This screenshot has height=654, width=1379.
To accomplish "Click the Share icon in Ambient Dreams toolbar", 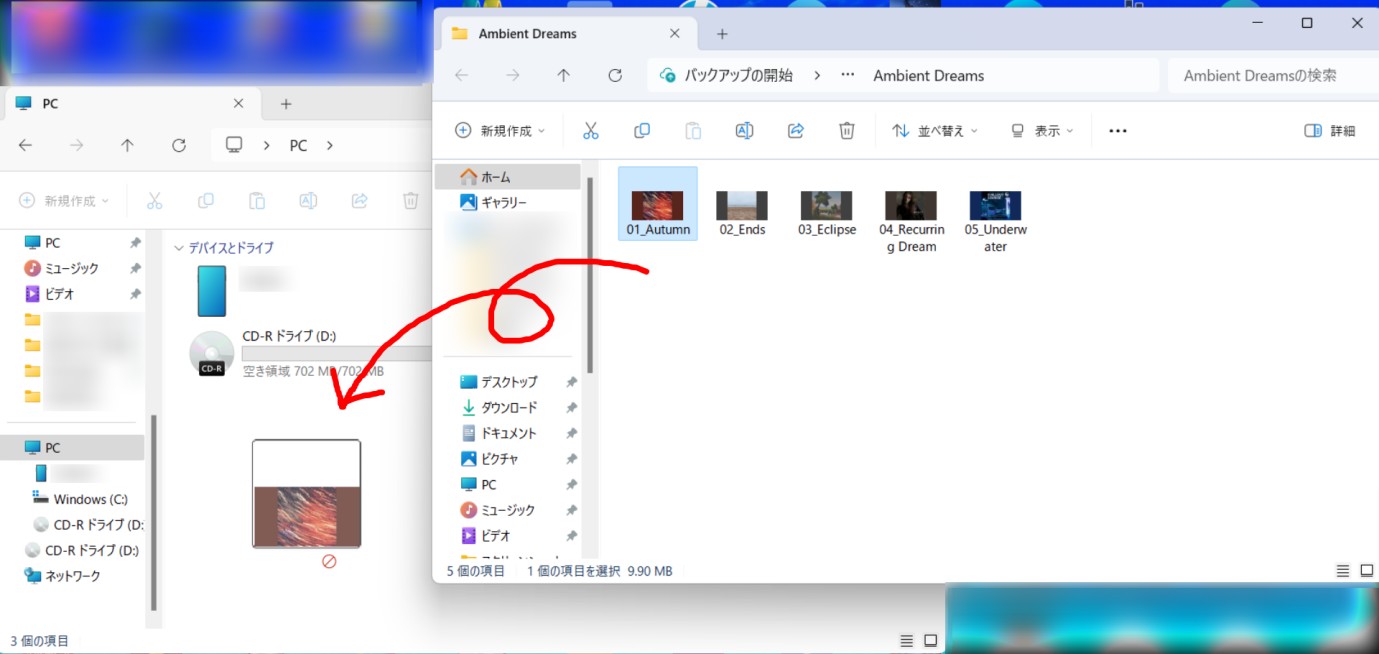I will [796, 131].
